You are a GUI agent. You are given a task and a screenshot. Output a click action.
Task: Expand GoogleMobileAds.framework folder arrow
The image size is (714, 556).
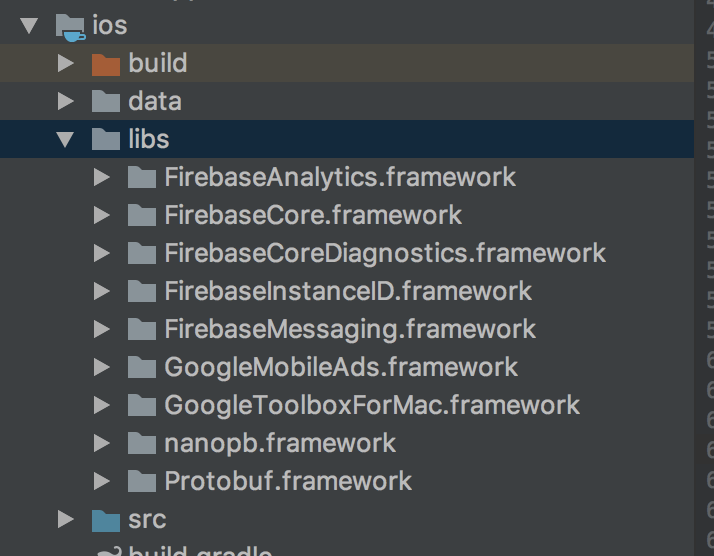(101, 367)
